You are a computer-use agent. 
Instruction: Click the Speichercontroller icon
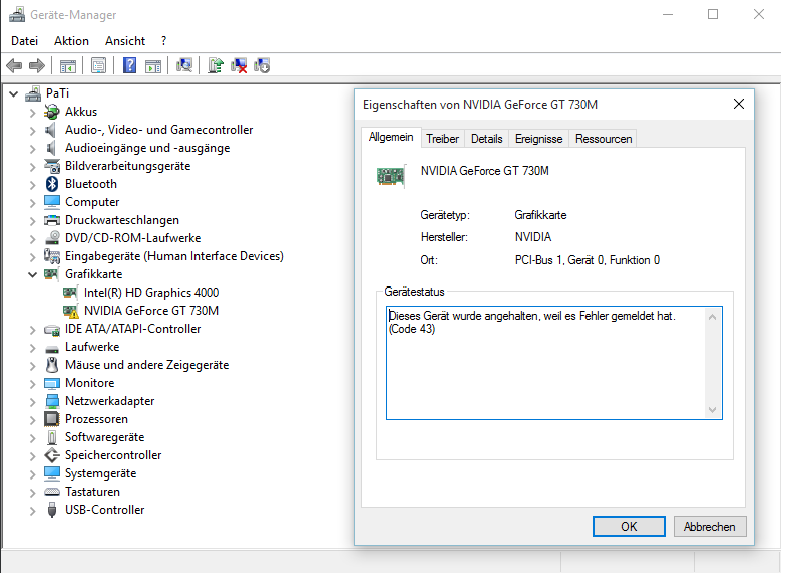52,455
